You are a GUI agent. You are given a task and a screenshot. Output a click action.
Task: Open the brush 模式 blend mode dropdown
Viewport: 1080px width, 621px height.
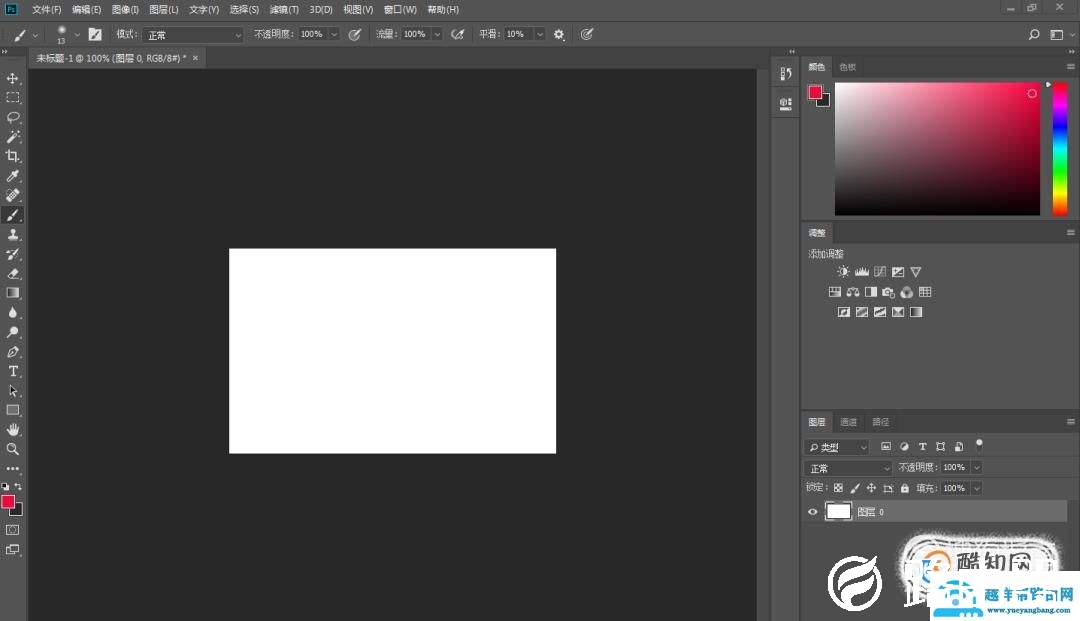[x=193, y=35]
